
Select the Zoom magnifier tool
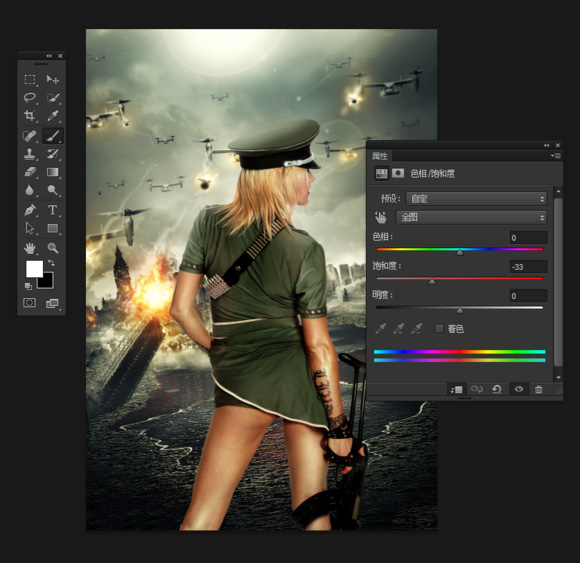click(53, 248)
